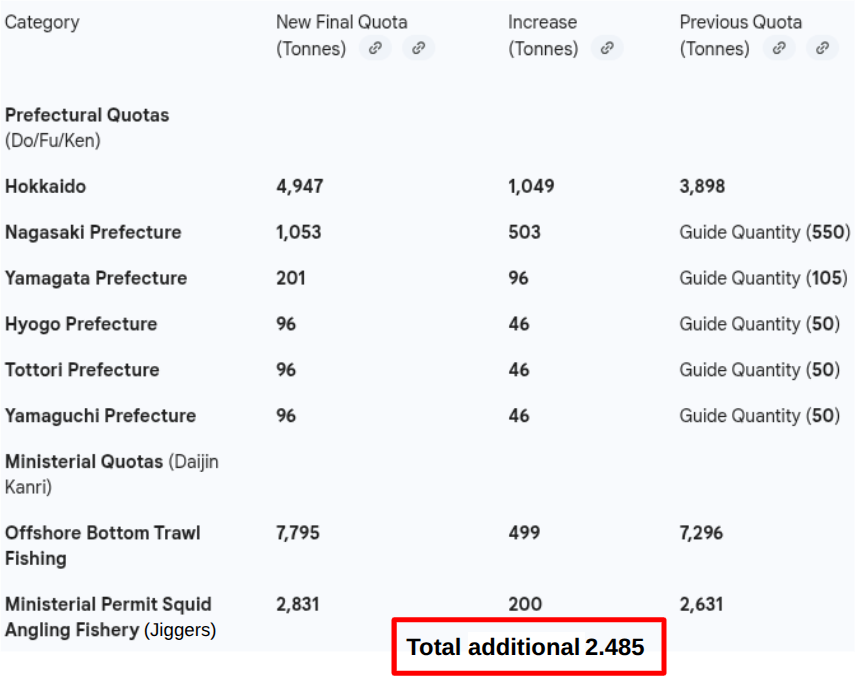This screenshot has height=679, width=856.
Task: Click second link icon under Previous Quota
Action: point(822,48)
